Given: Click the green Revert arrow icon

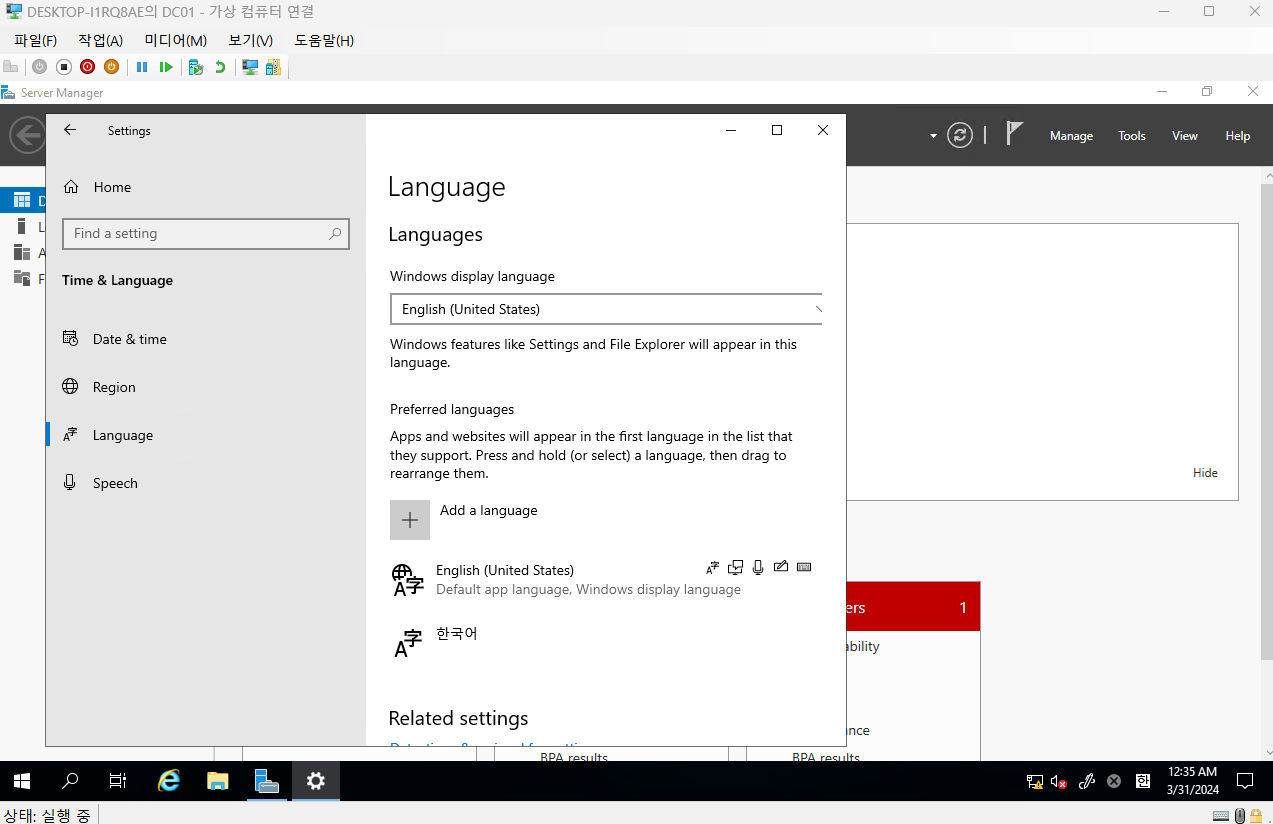Looking at the screenshot, I should (220, 67).
